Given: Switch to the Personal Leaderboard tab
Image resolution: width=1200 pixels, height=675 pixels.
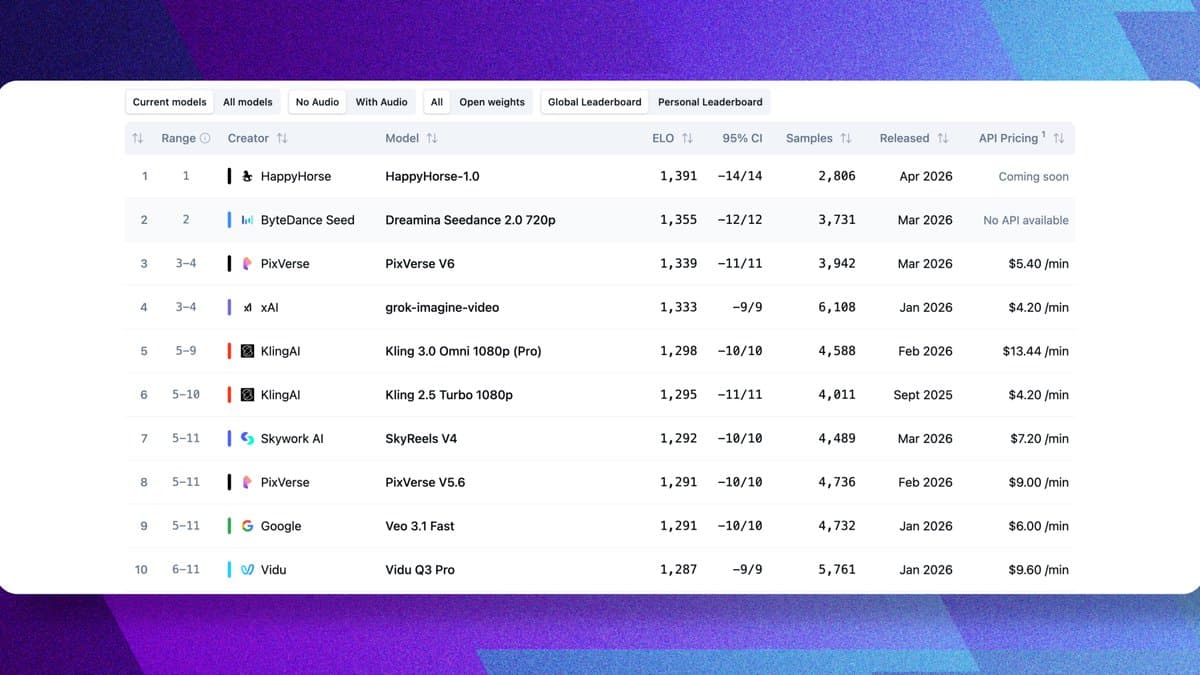Looking at the screenshot, I should pyautogui.click(x=710, y=101).
